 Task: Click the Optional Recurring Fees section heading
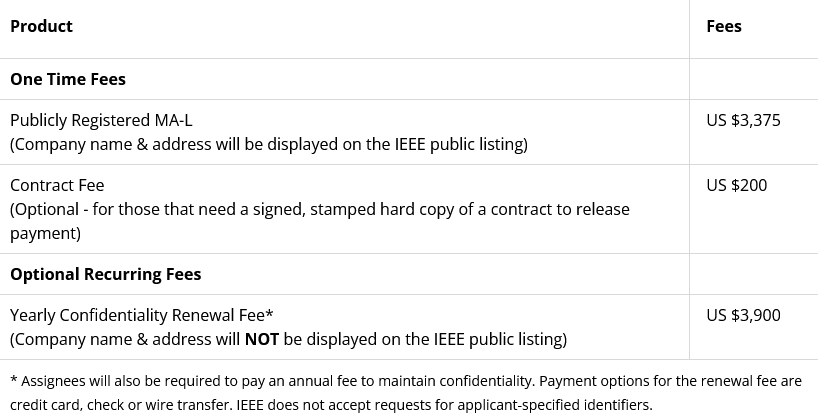(105, 274)
